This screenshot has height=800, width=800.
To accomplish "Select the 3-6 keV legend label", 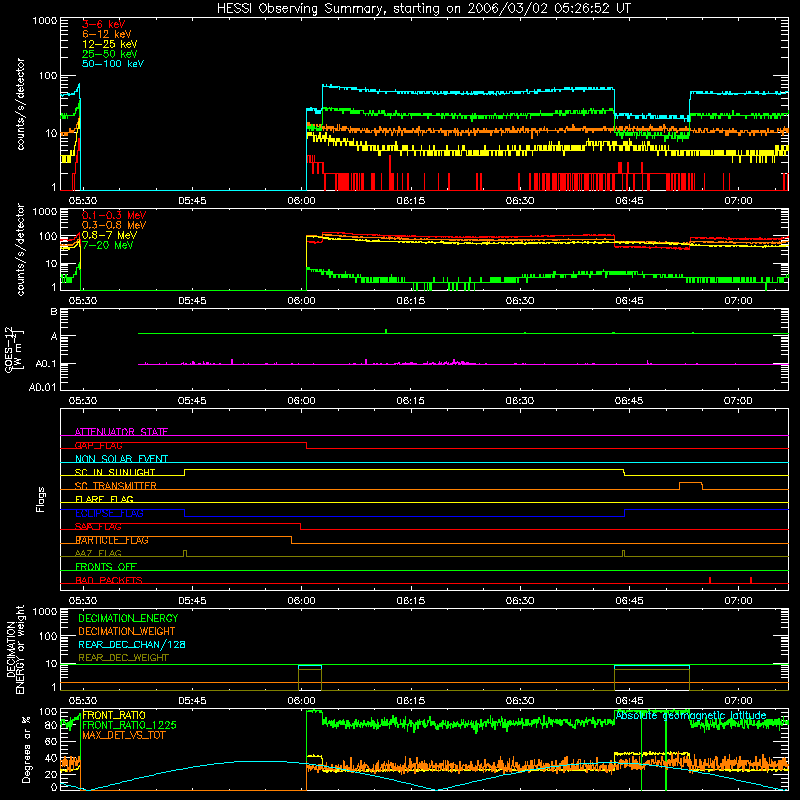I will (x=104, y=24).
